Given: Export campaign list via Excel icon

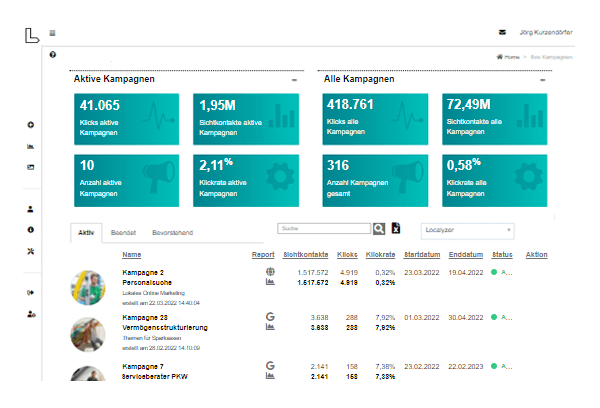Looking at the screenshot, I should 395,229.
